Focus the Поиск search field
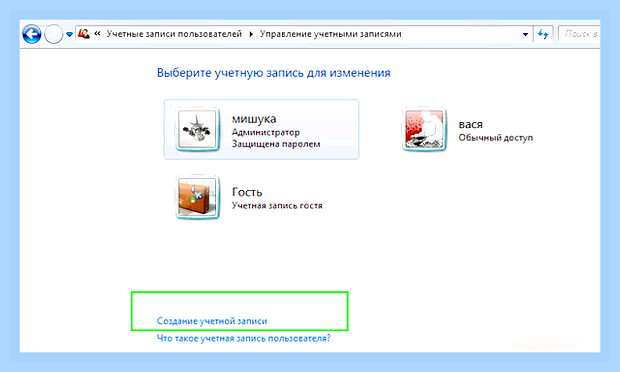Viewport: 620px width, 372px height. tap(579, 34)
